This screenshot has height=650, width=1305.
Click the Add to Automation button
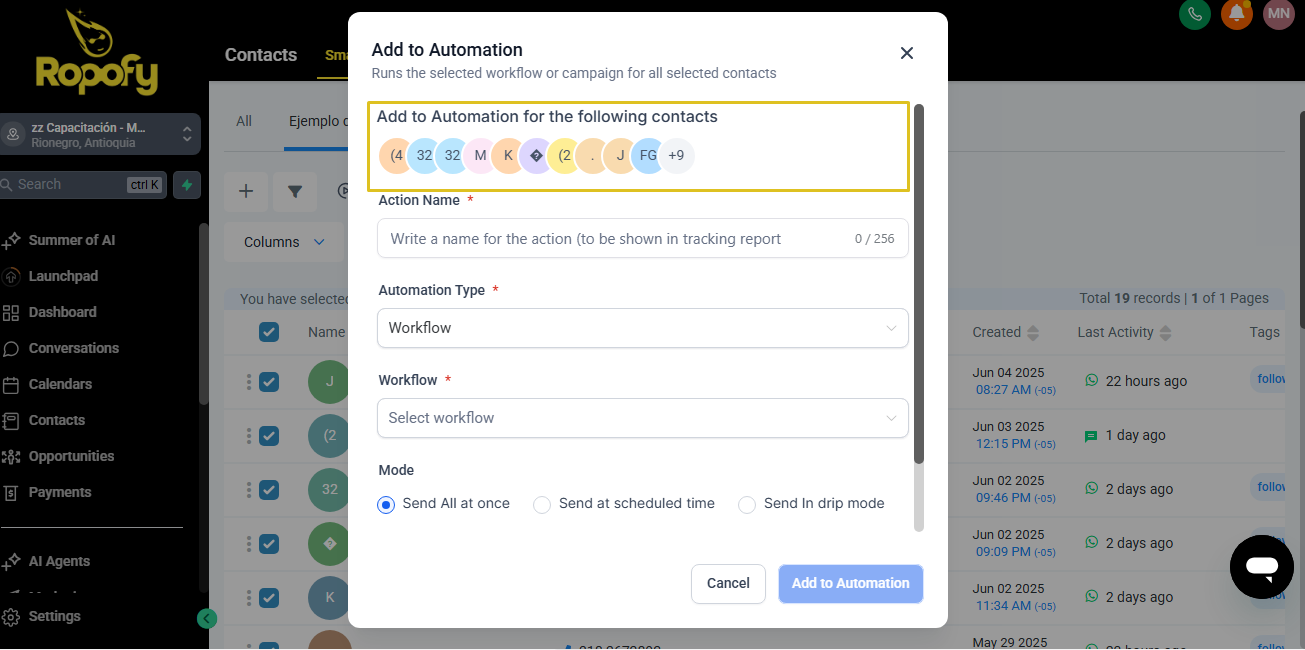851,584
